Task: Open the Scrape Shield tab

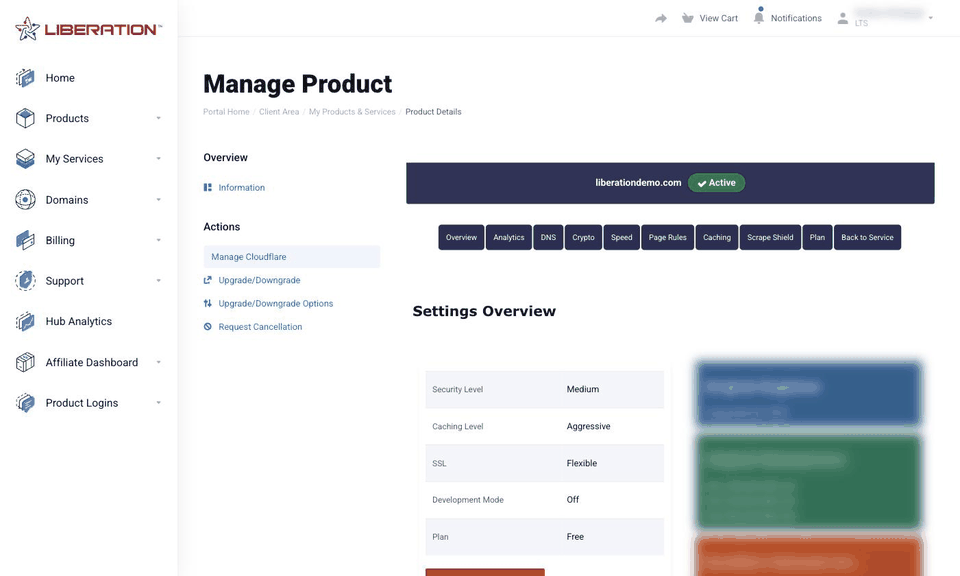Action: pos(770,238)
